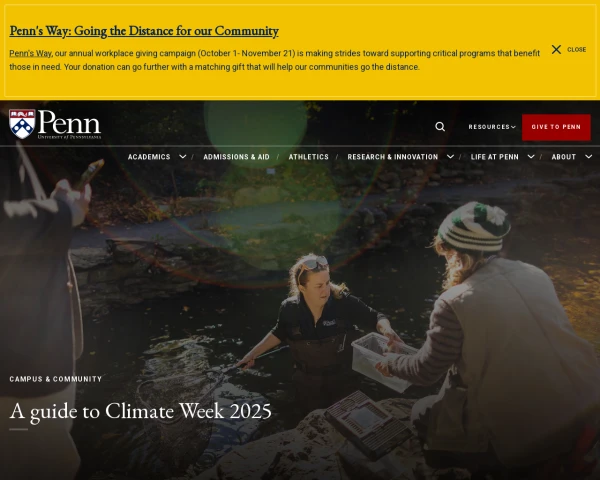The width and height of the screenshot is (600, 480).
Task: Open the Athletics menu link
Action: click(308, 157)
